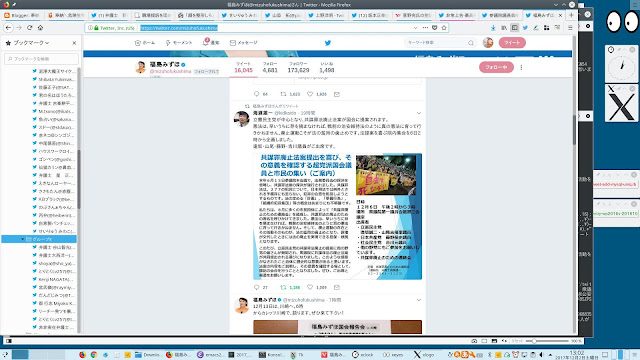Close the active 福島みずほ tab
This screenshot has width=640, height=360.
(x=560, y=15)
